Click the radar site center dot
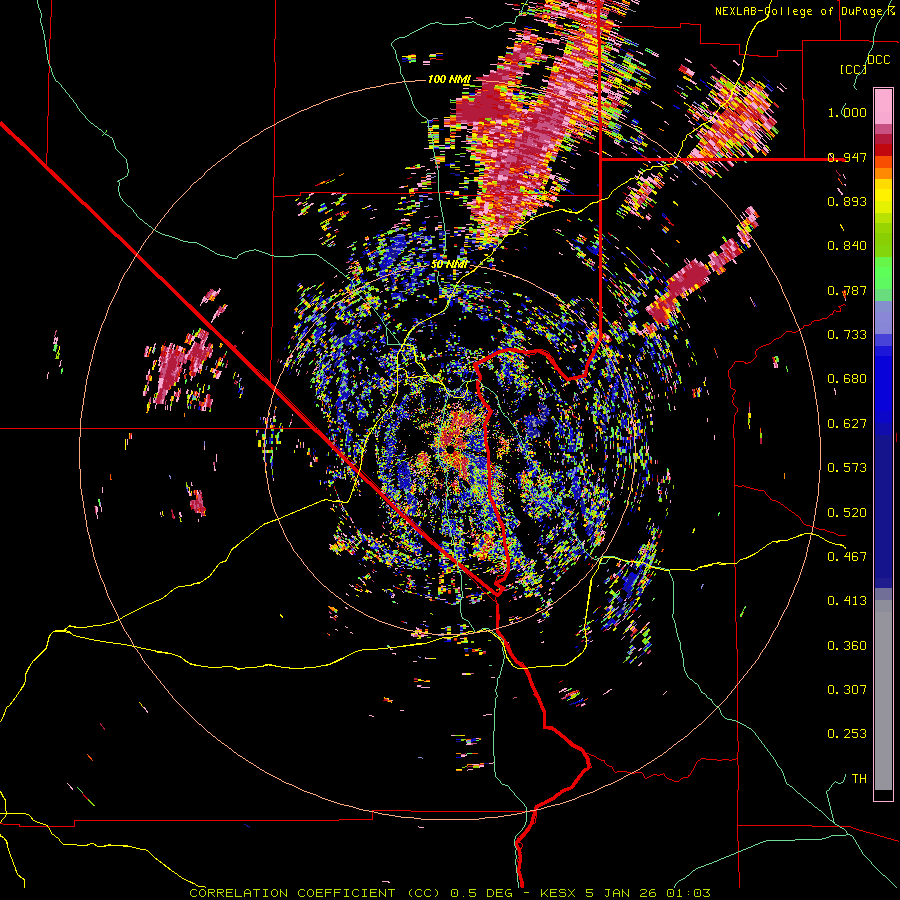The height and width of the screenshot is (900, 900). [451, 448]
